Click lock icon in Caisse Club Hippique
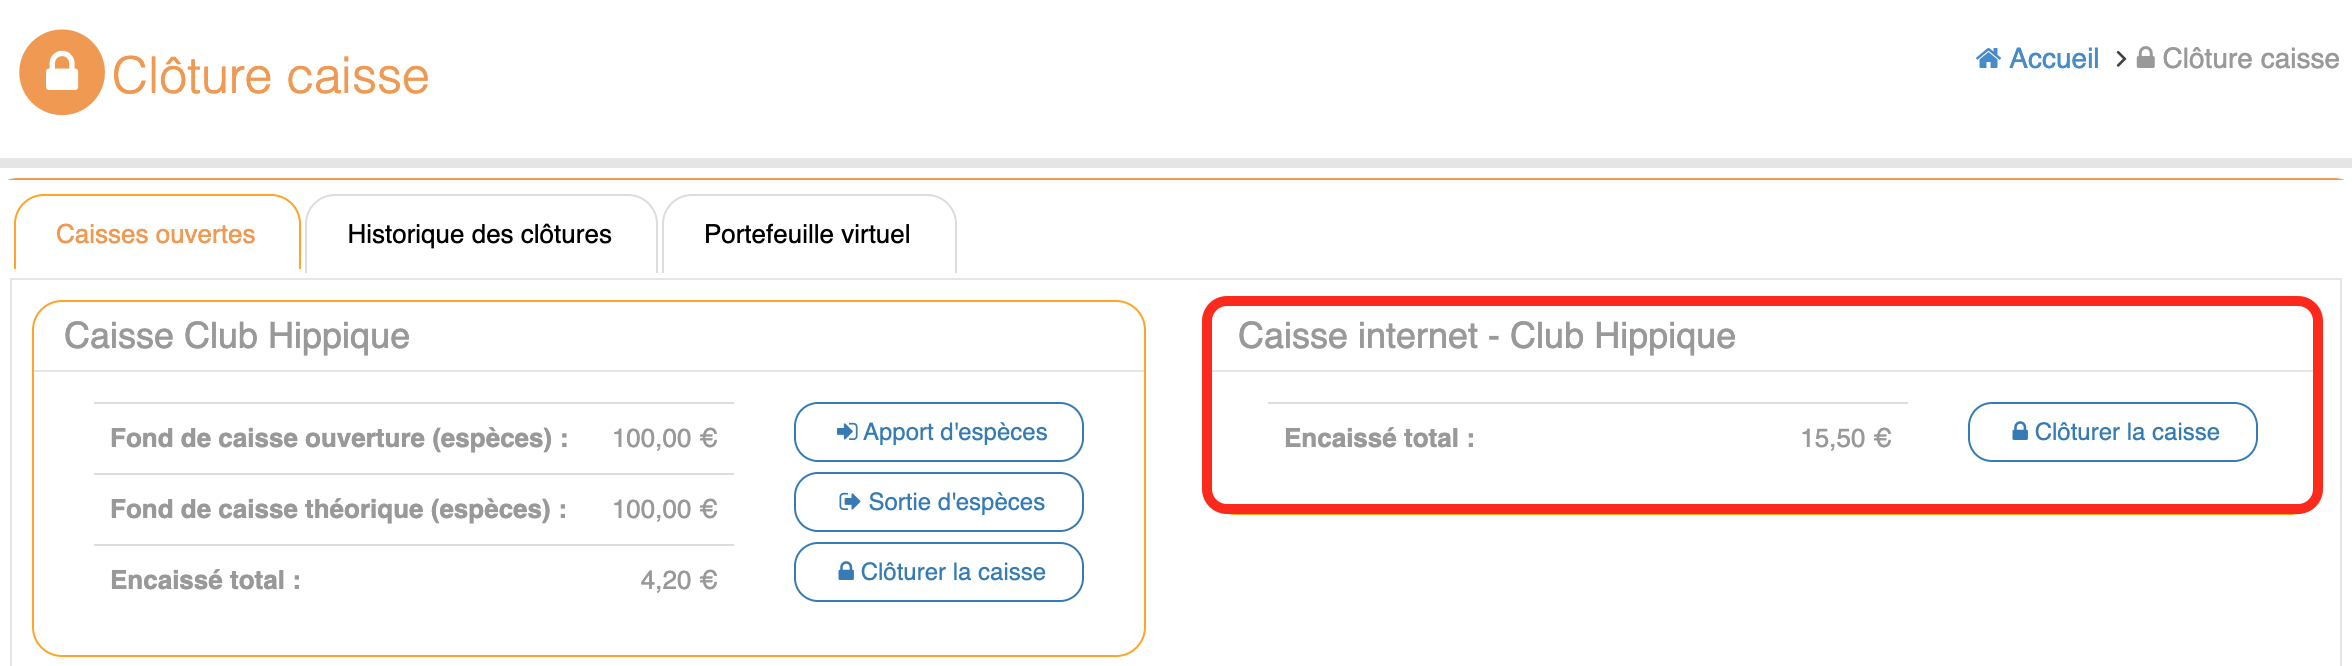 coord(846,572)
